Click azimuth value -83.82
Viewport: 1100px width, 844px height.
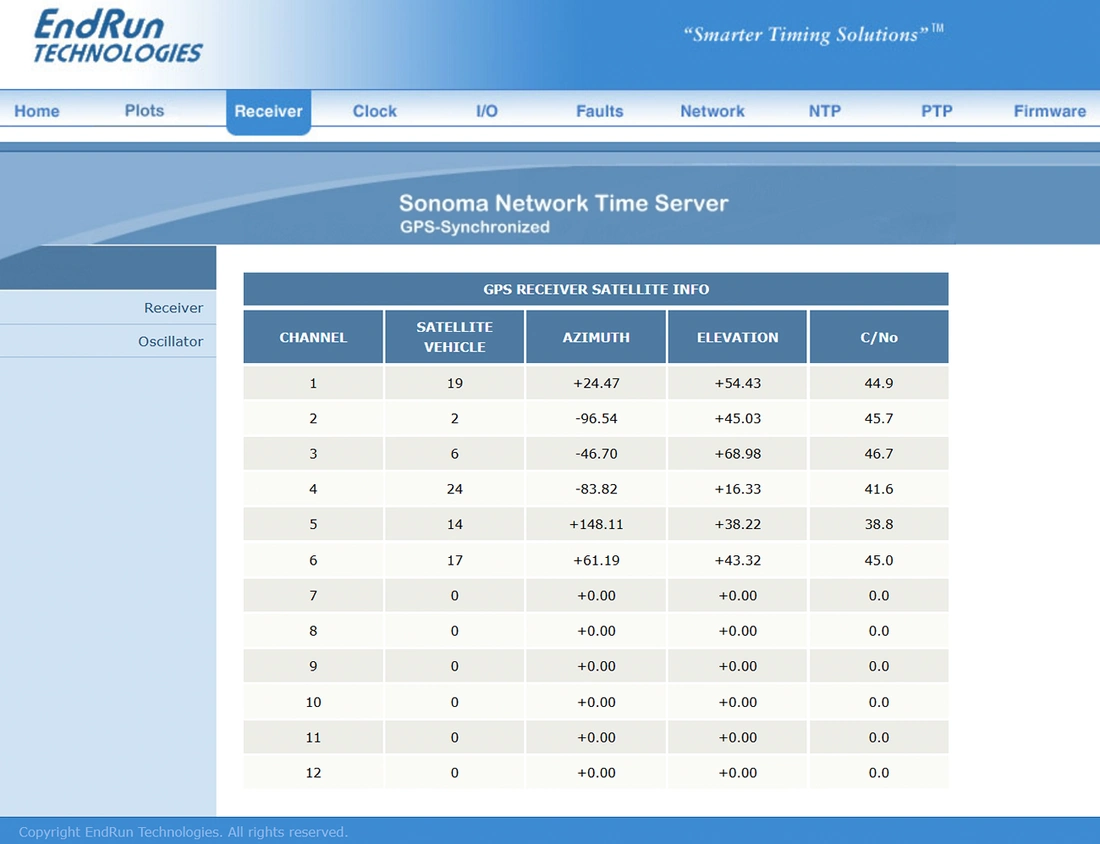[596, 489]
